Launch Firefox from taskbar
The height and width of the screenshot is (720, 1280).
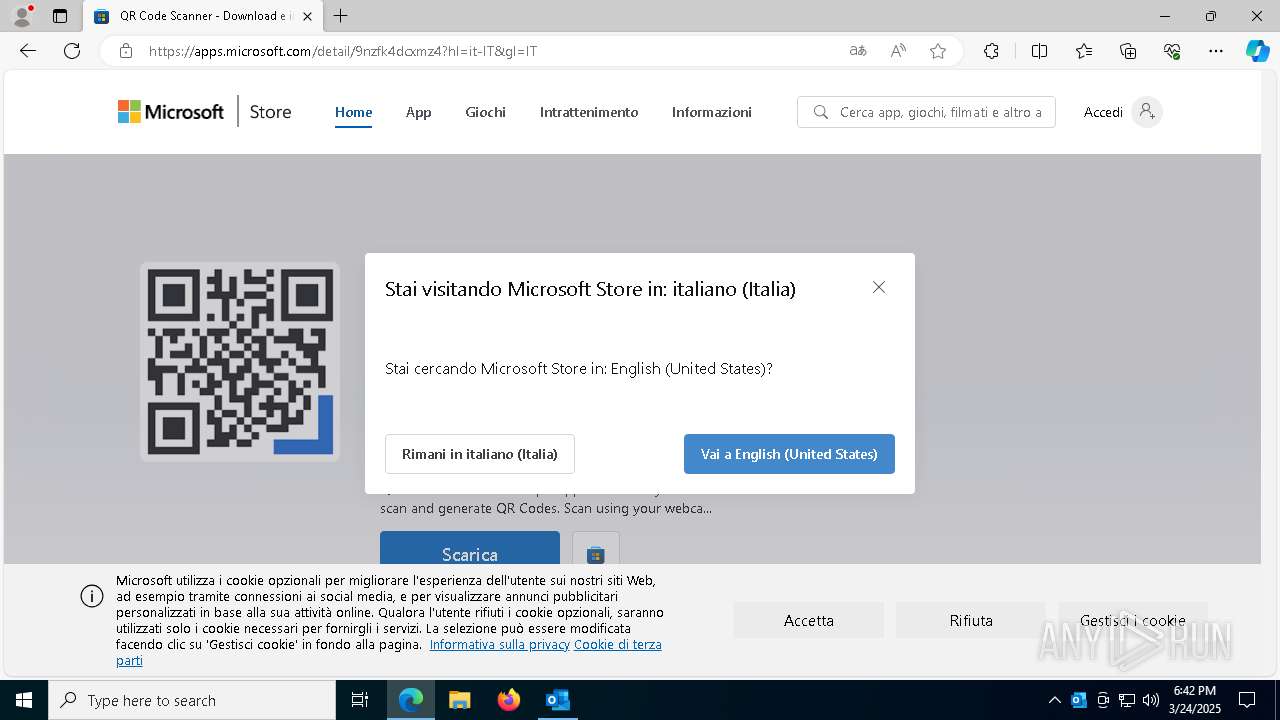tap(509, 700)
